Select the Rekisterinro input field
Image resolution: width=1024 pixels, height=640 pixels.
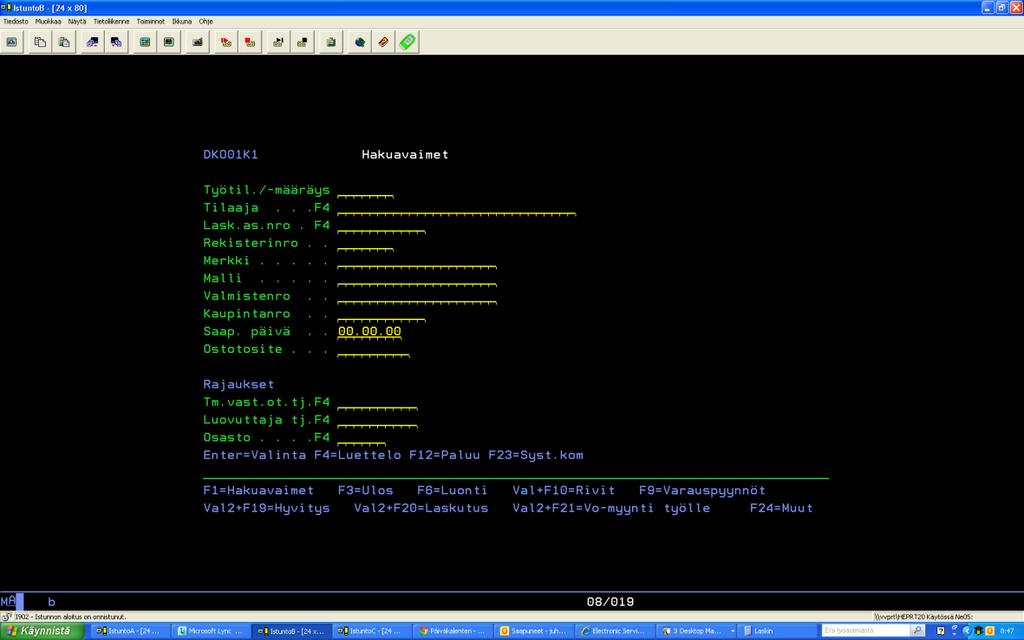(365, 243)
